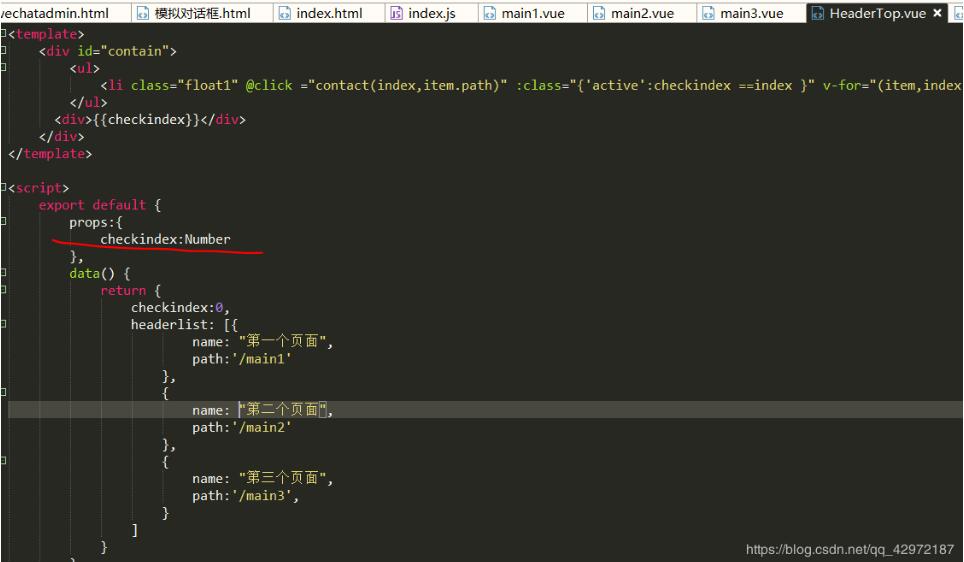964x562 pixels.
Task: Click the closing </ul> tag
Action: [x=89, y=102]
